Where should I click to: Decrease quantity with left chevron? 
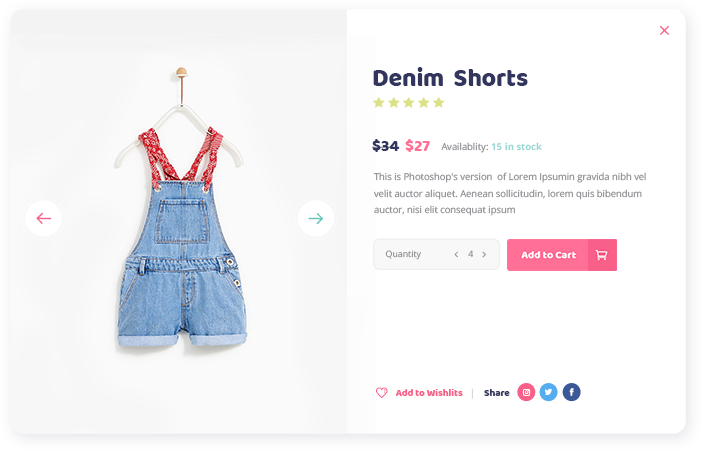[x=456, y=254]
